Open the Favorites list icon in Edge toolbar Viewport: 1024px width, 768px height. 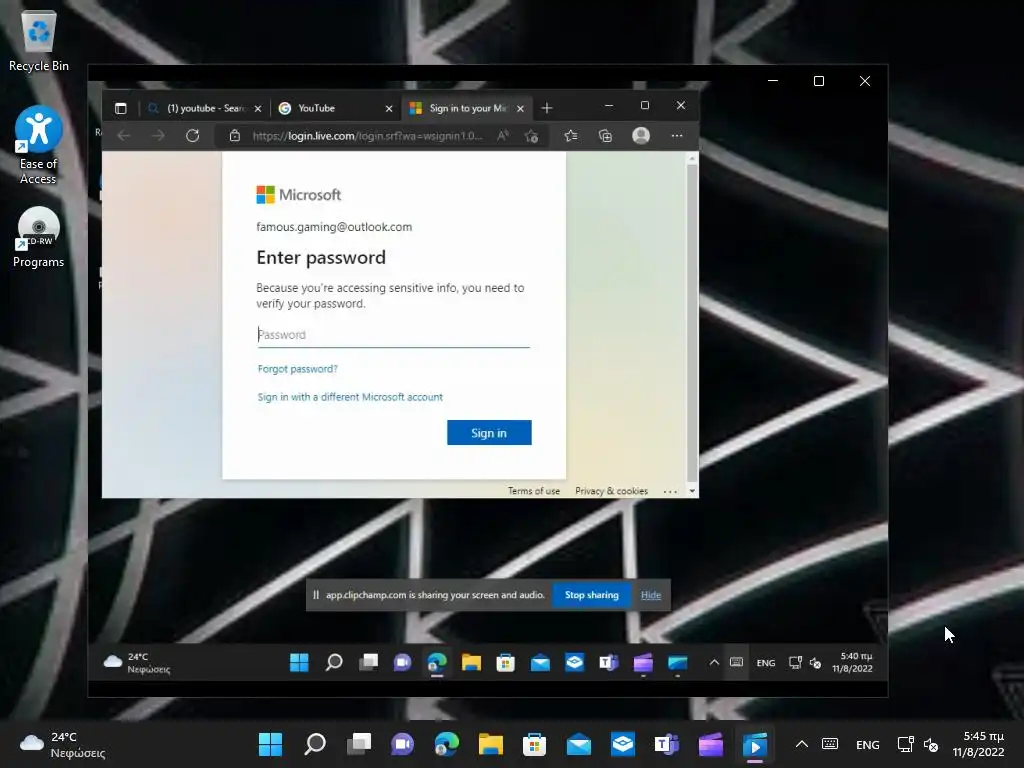pyautogui.click(x=571, y=136)
